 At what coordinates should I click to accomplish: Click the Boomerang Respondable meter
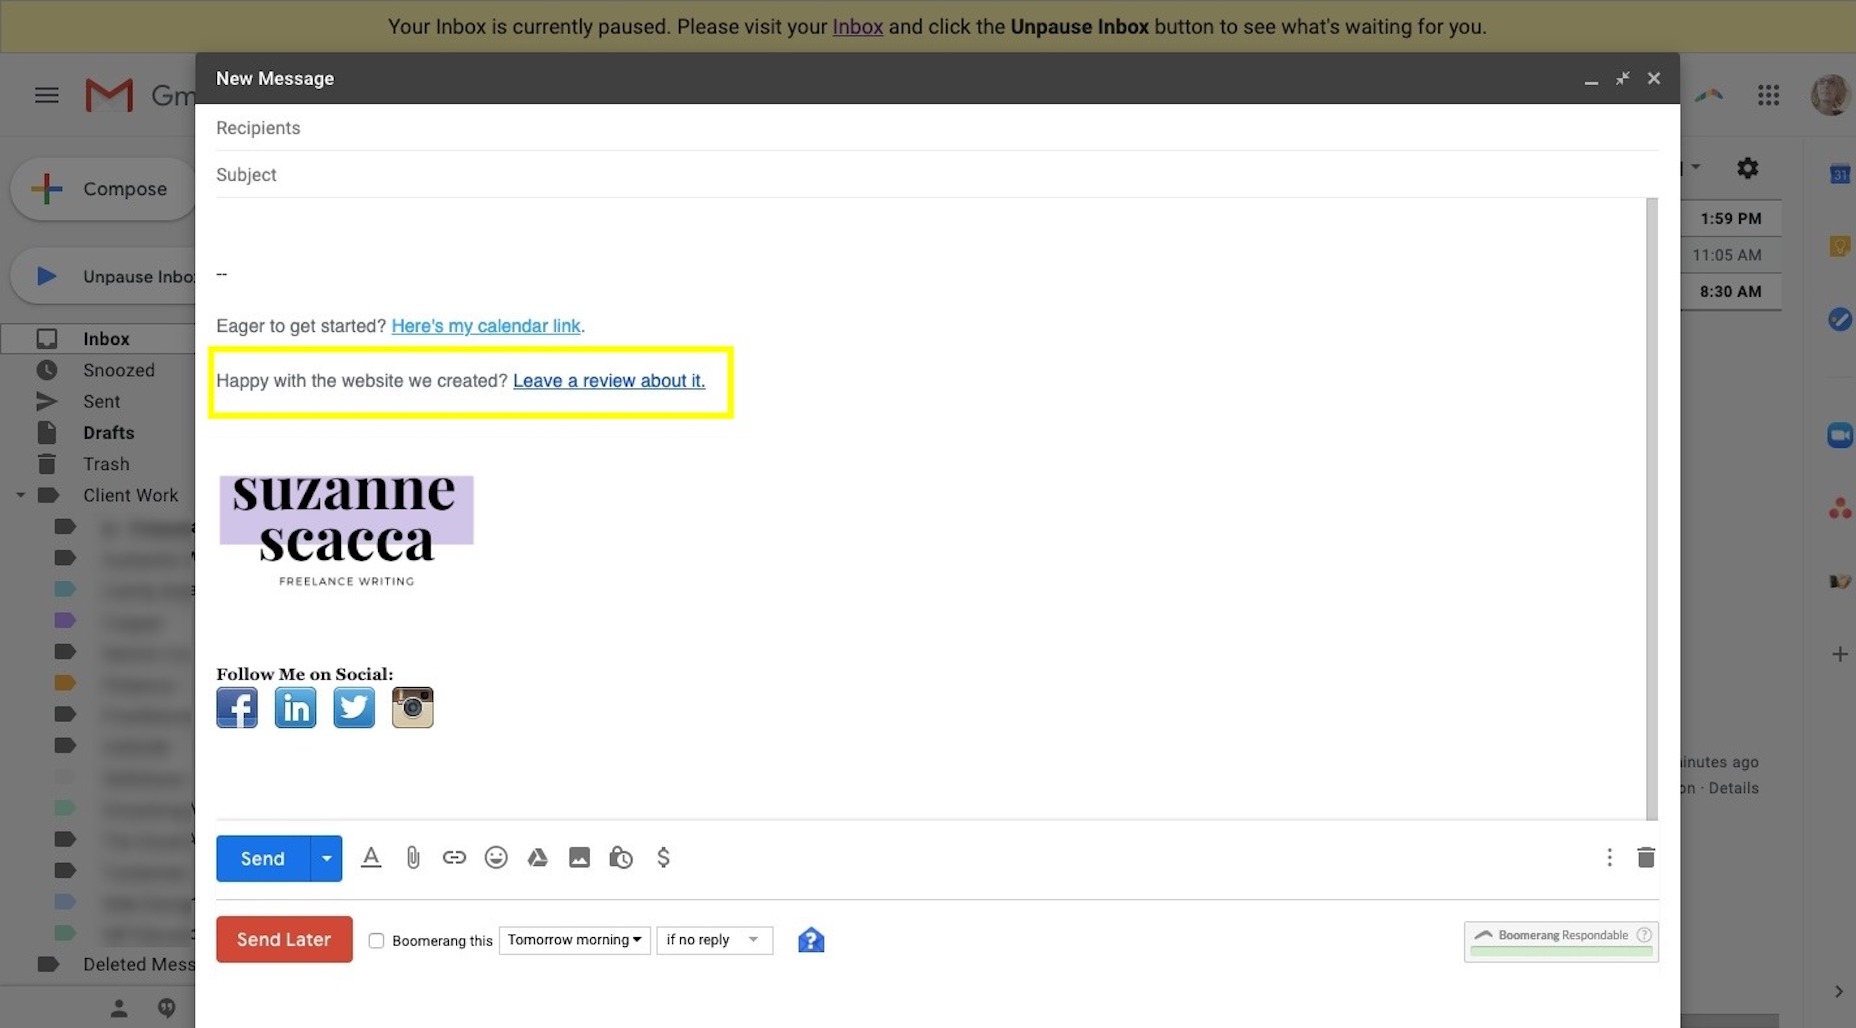pyautogui.click(x=1561, y=941)
